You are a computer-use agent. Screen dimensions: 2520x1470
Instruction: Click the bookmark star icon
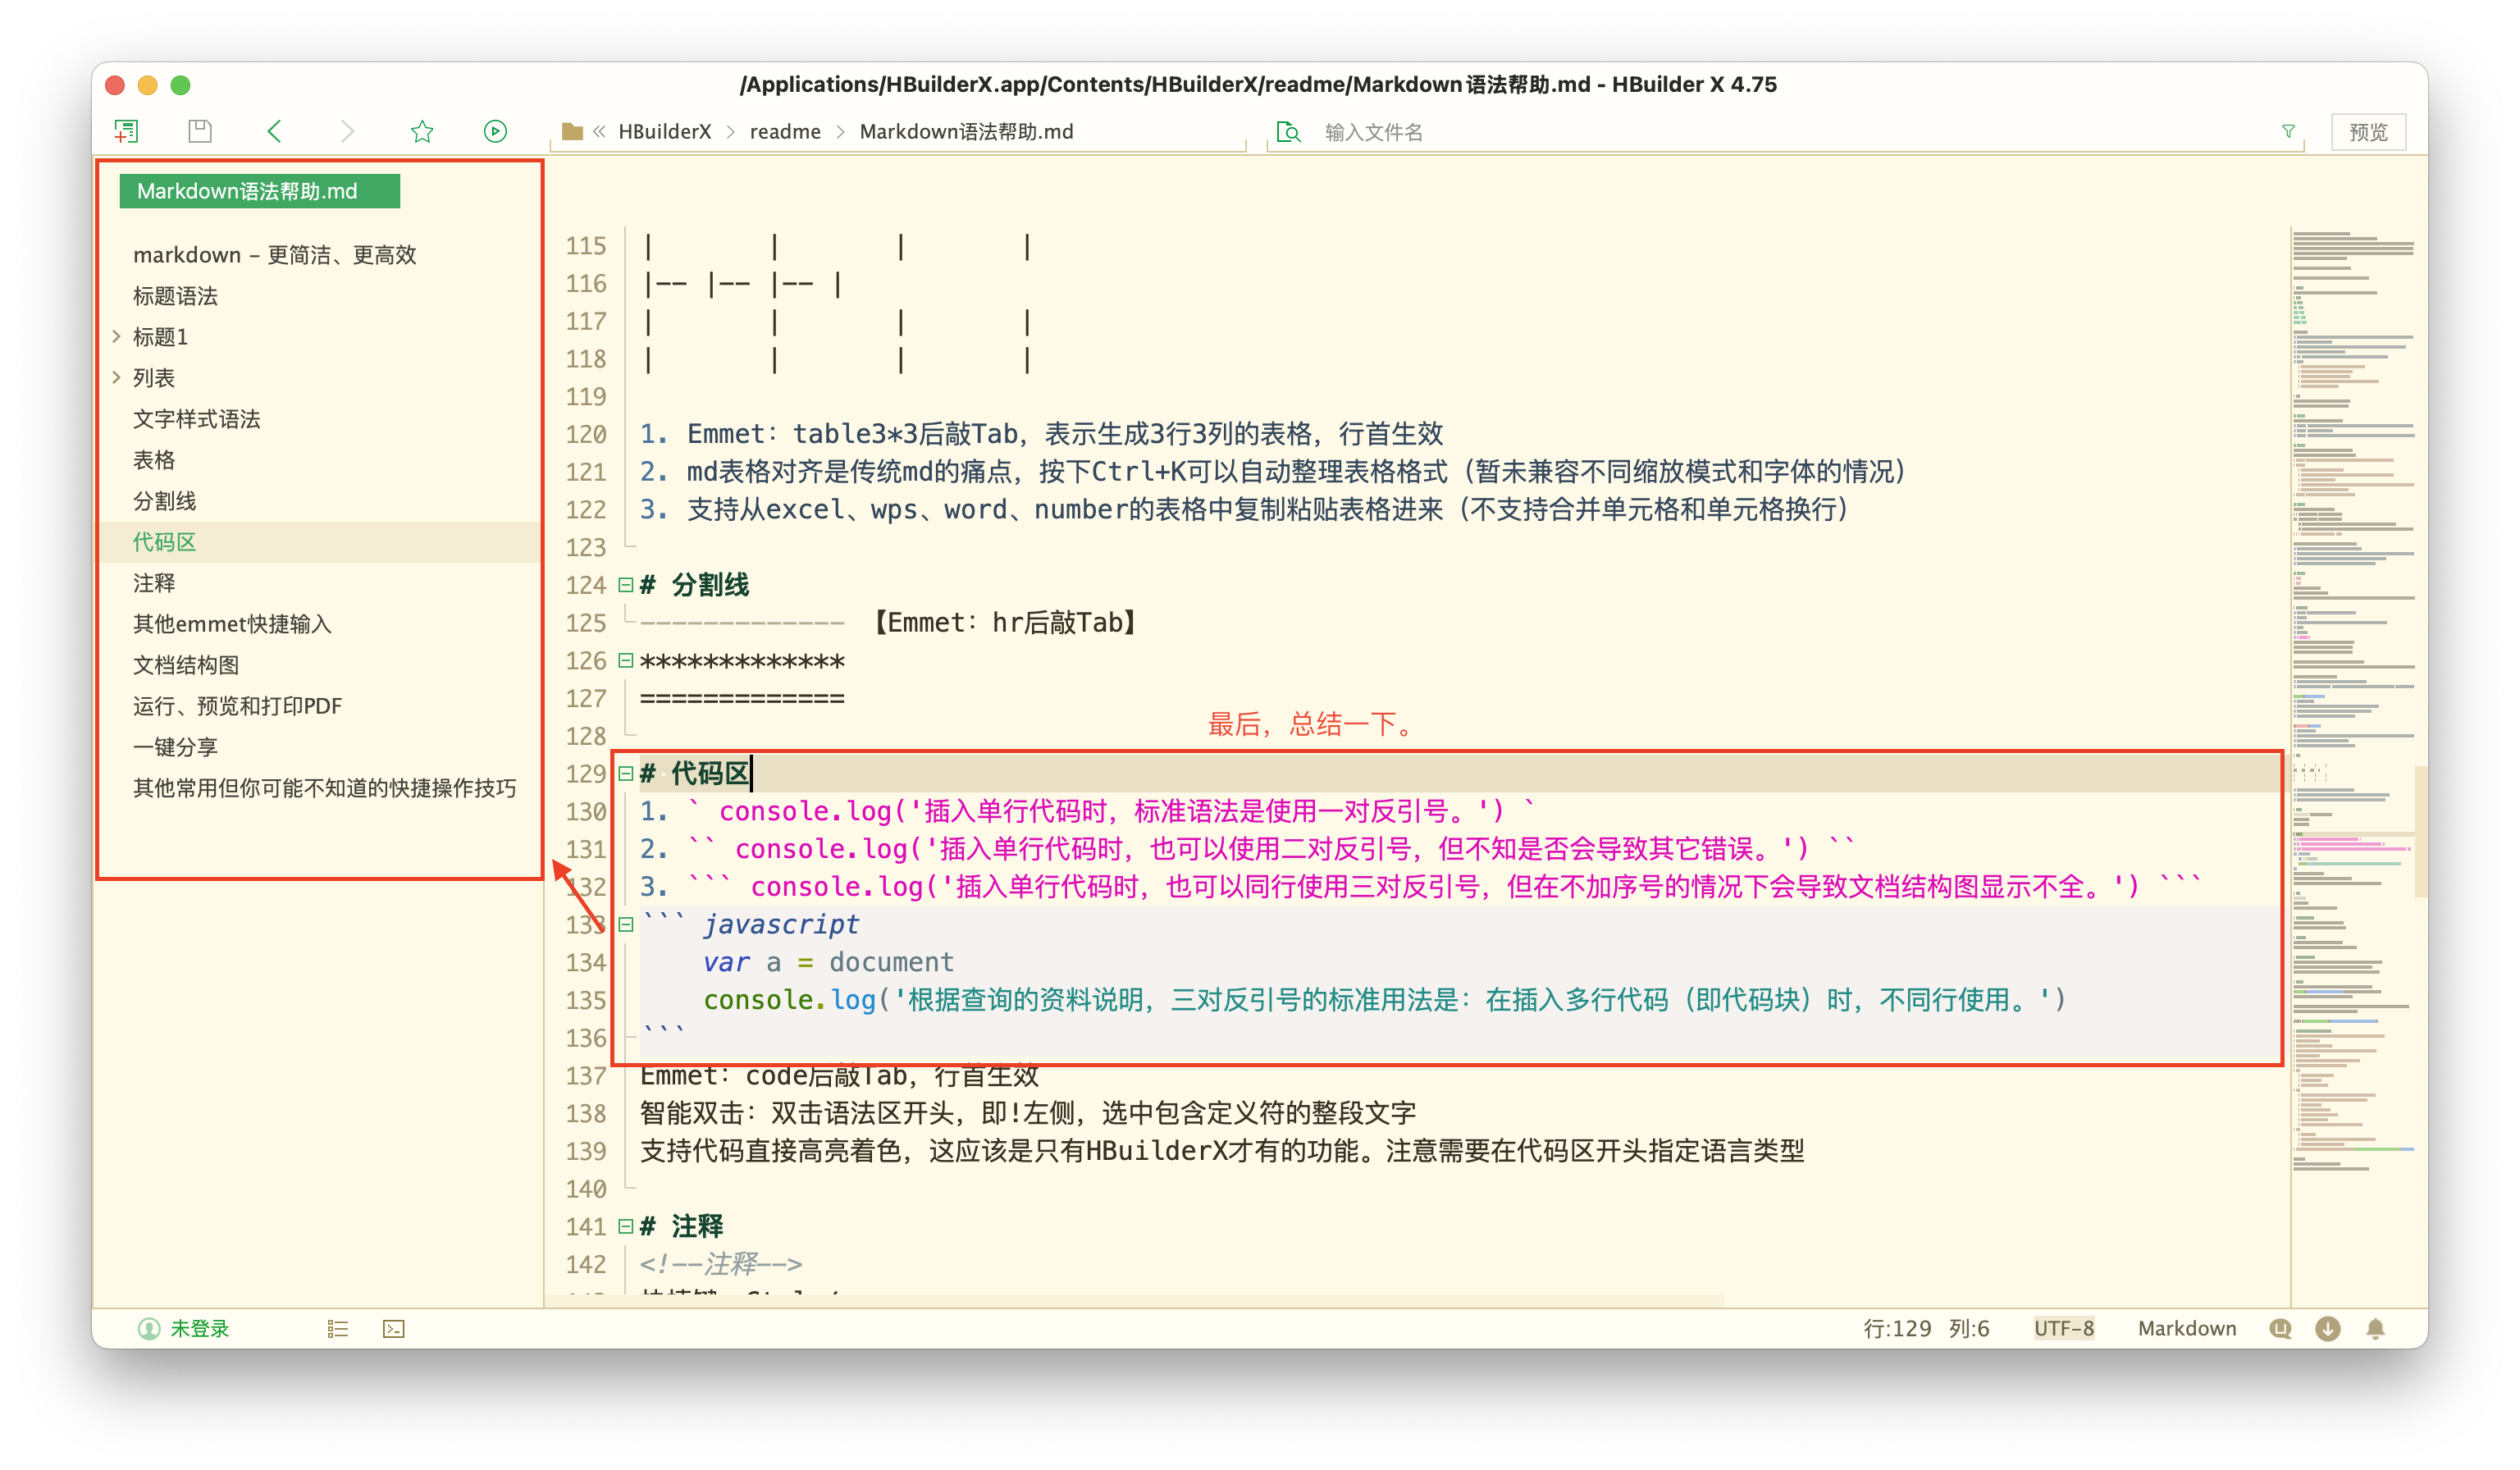[x=422, y=131]
